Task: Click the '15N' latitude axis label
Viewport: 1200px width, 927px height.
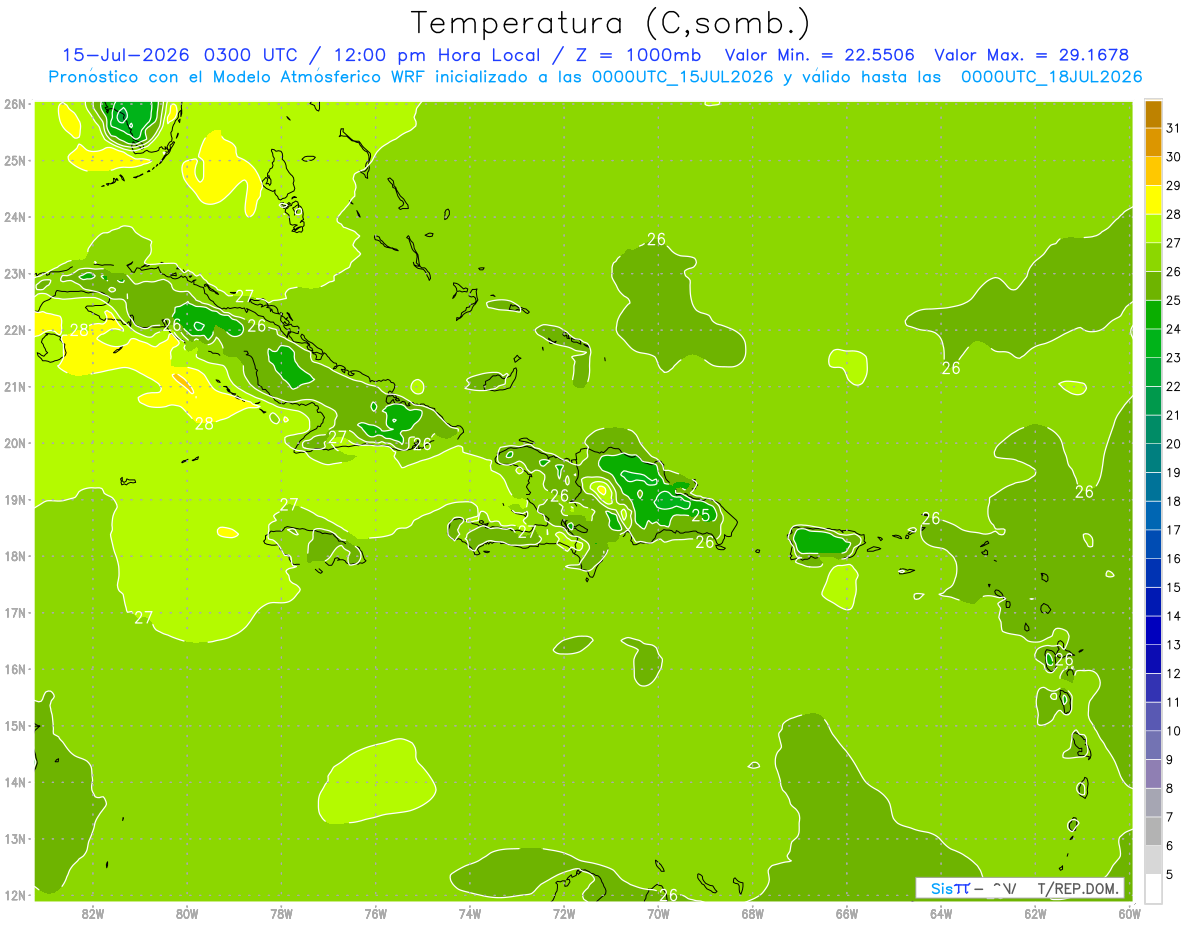Action: [15, 726]
